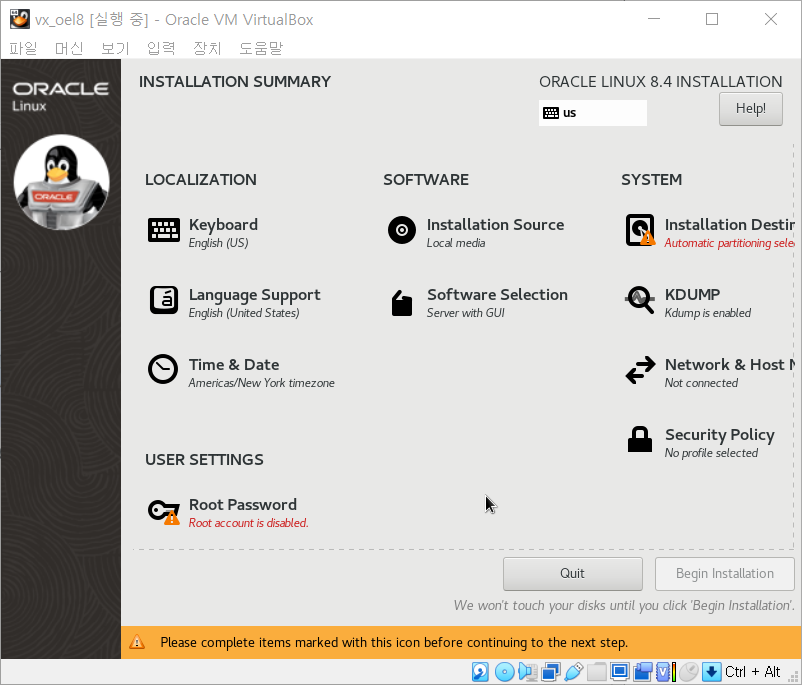Screen dimensions: 802x685
Task: Click 'Americas/New York timezone' text
Action: pyautogui.click(x=261, y=383)
